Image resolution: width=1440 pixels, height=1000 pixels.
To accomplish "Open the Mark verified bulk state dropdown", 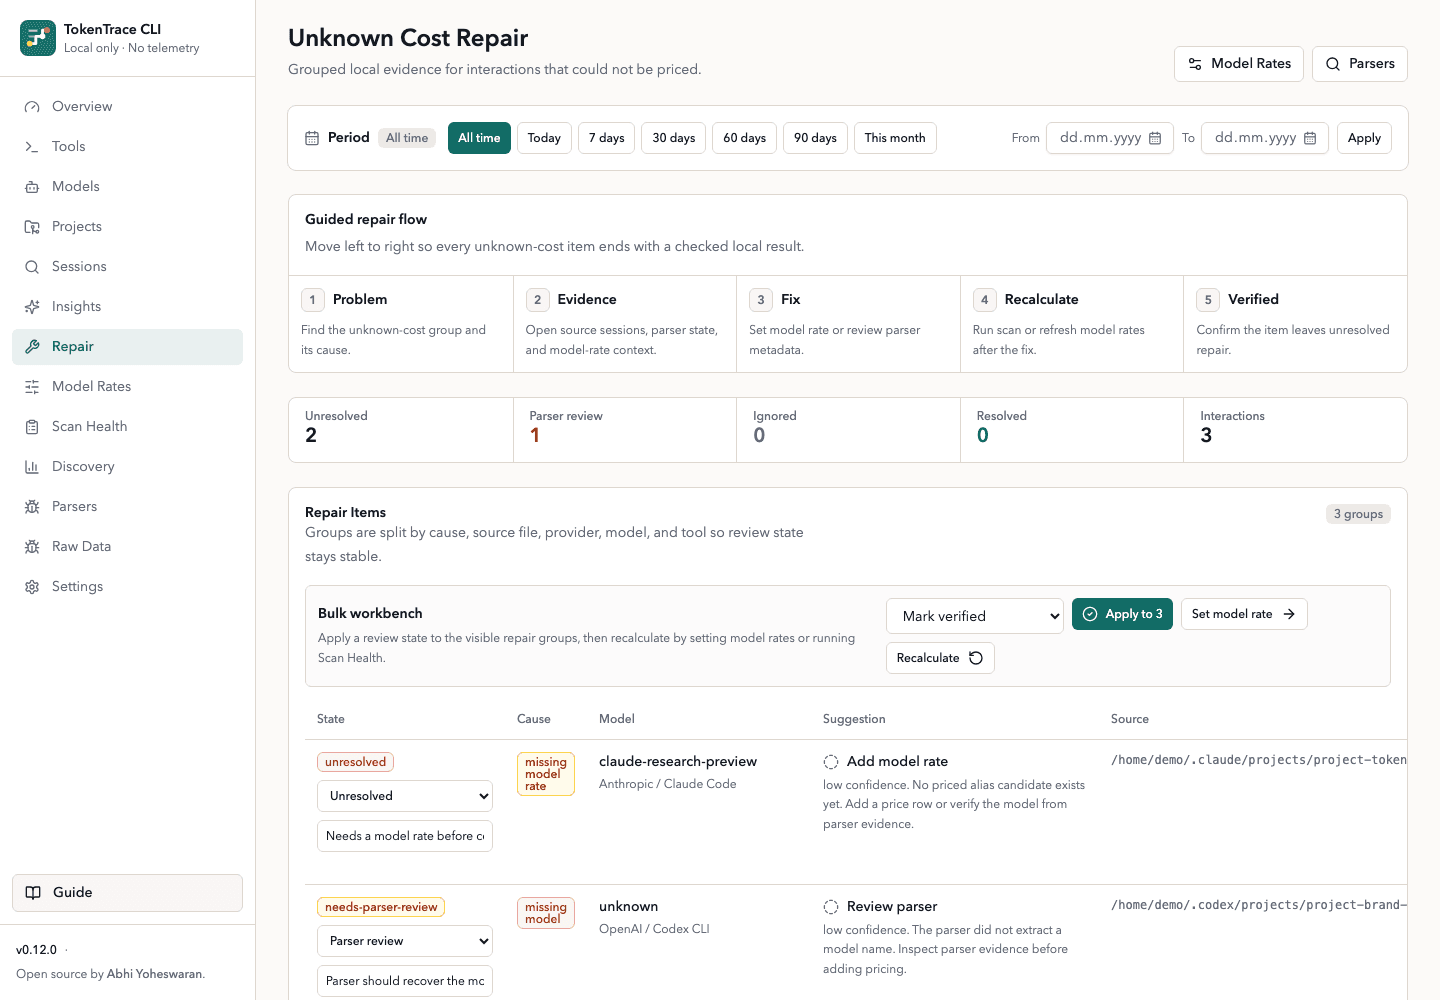I will pos(975,616).
